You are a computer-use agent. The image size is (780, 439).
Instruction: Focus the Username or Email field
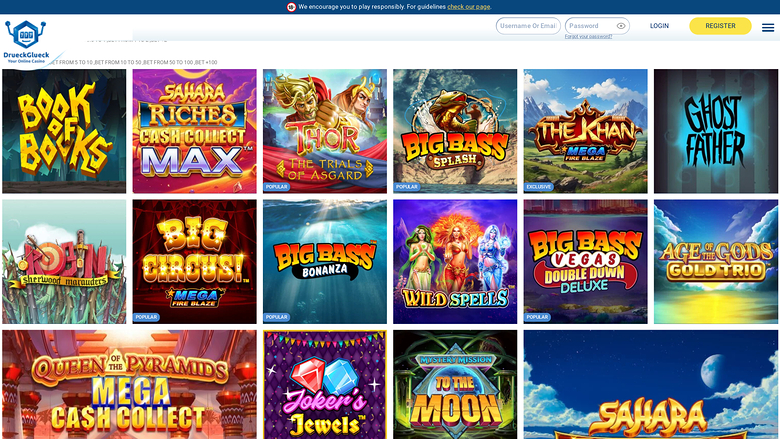point(528,26)
